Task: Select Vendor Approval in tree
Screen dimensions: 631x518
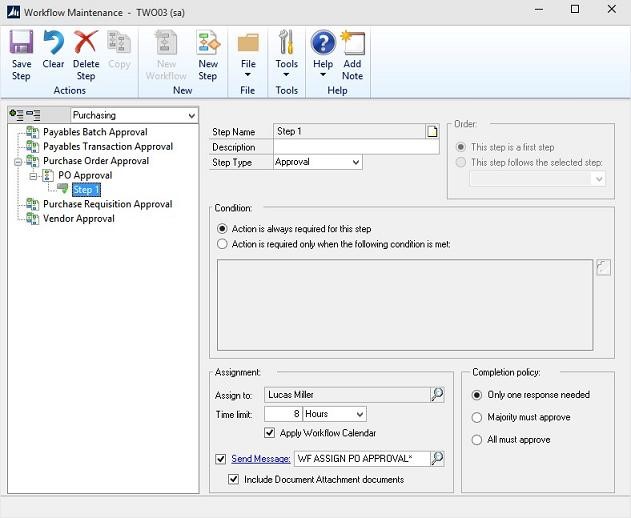Action: coord(78,219)
